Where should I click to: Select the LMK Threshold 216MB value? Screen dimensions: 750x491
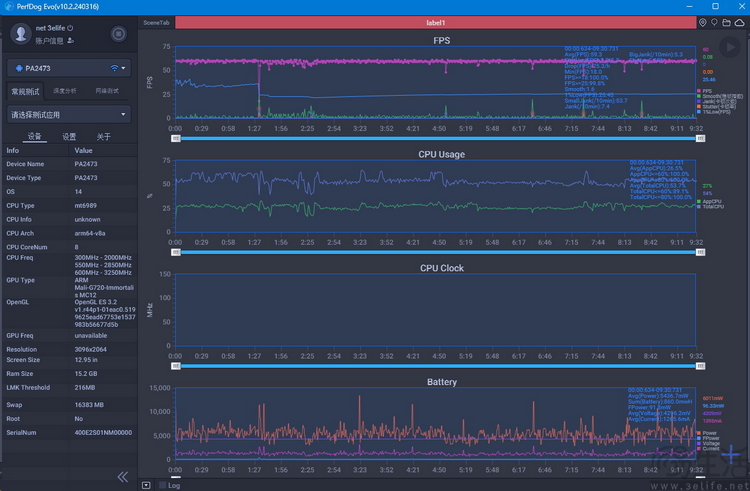pyautogui.click(x=85, y=388)
